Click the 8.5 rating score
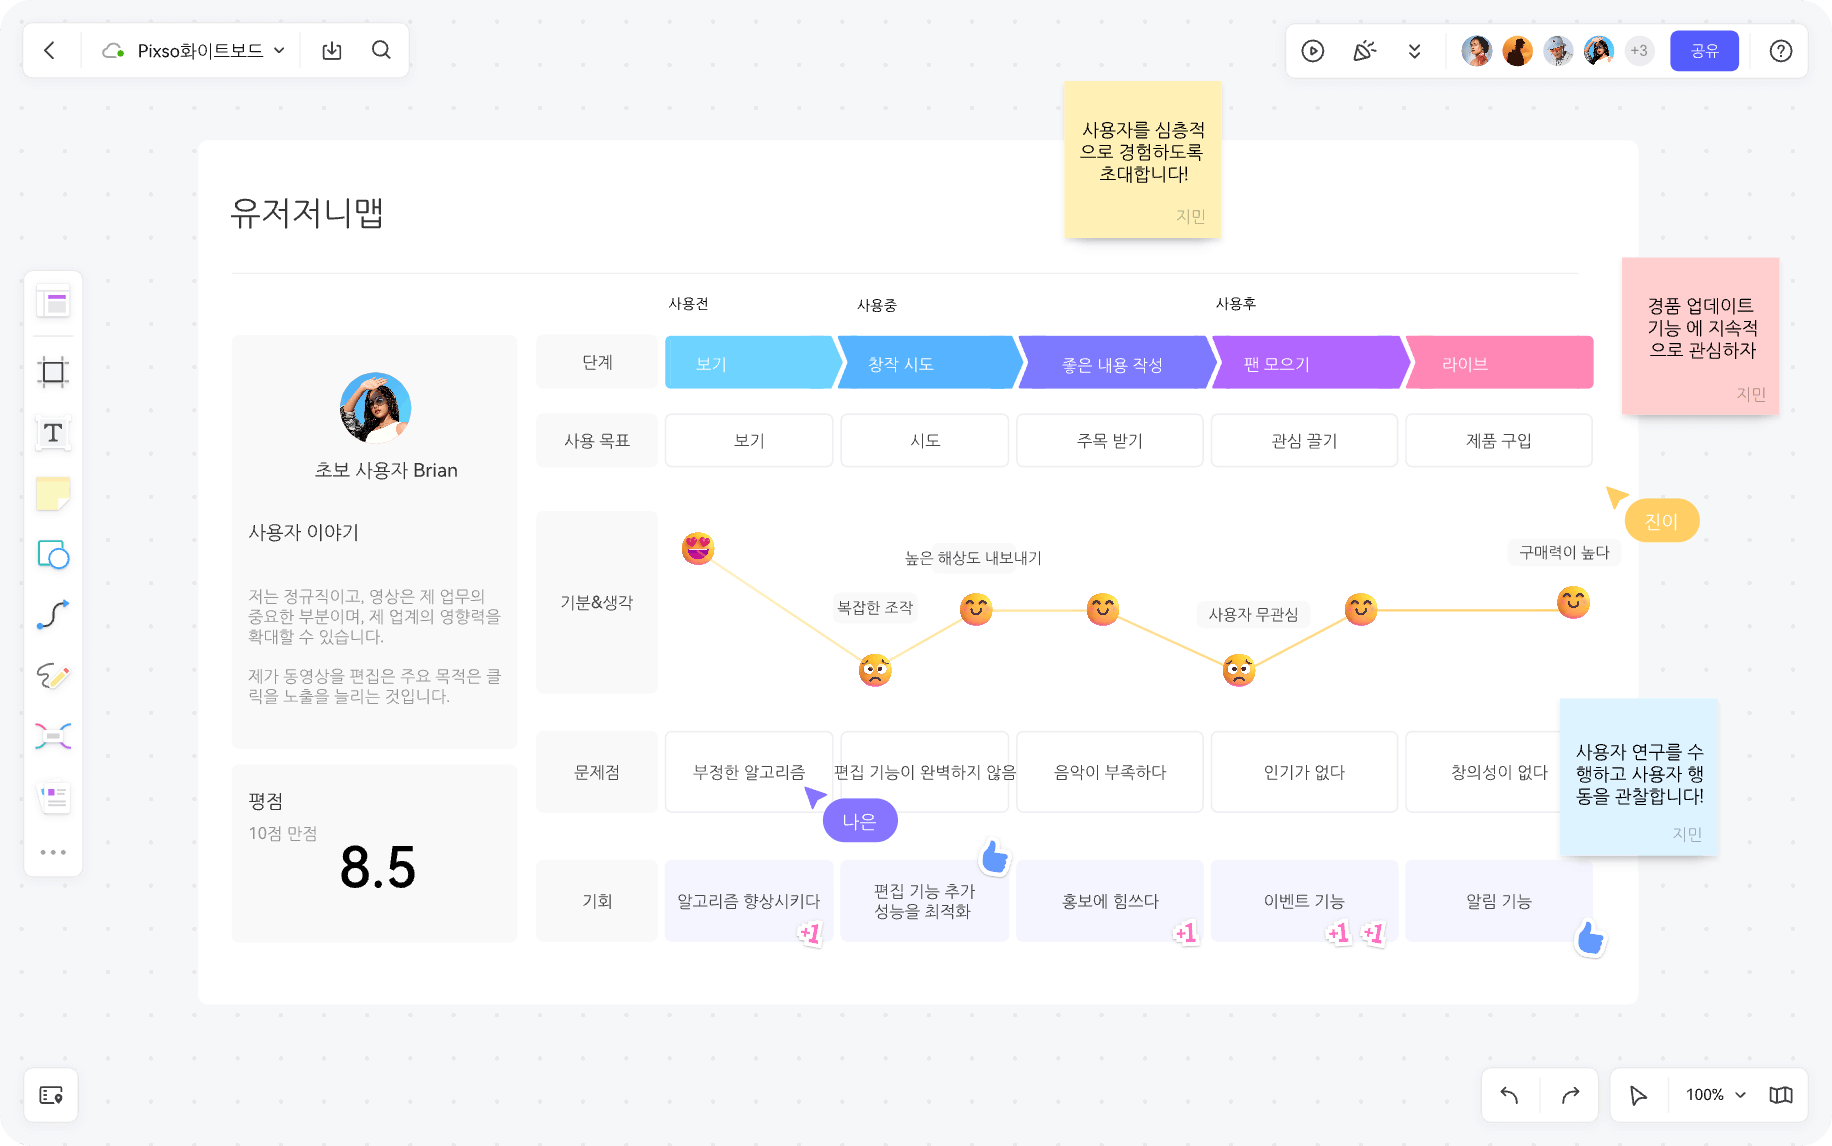The width and height of the screenshot is (1832, 1146). coord(378,867)
